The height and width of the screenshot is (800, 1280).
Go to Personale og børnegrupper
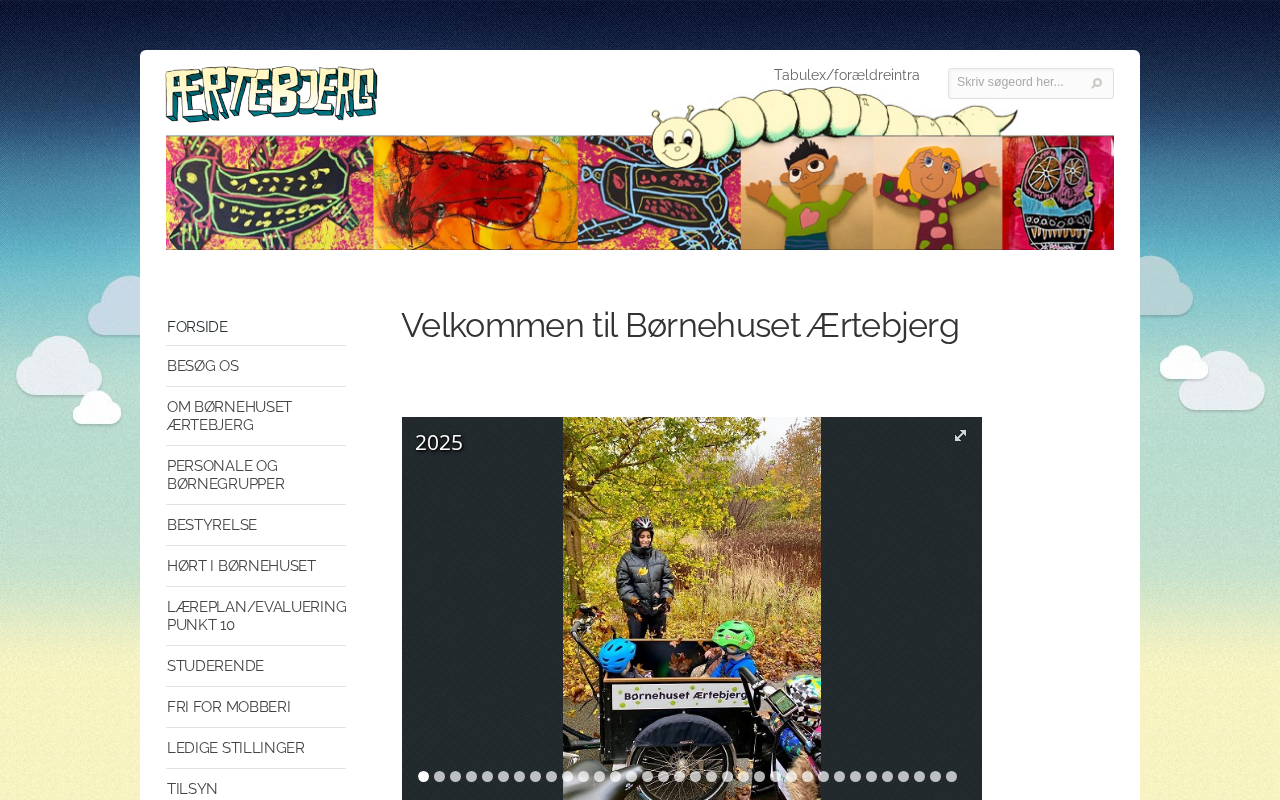pos(226,475)
